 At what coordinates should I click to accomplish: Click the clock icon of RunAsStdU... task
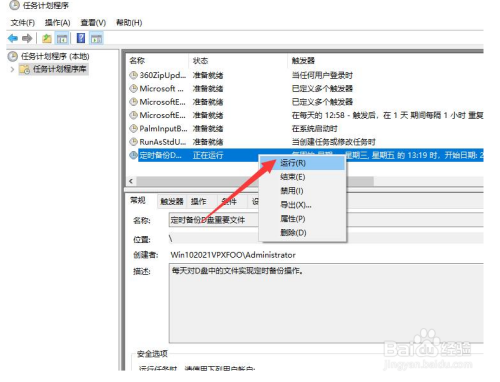pos(133,142)
